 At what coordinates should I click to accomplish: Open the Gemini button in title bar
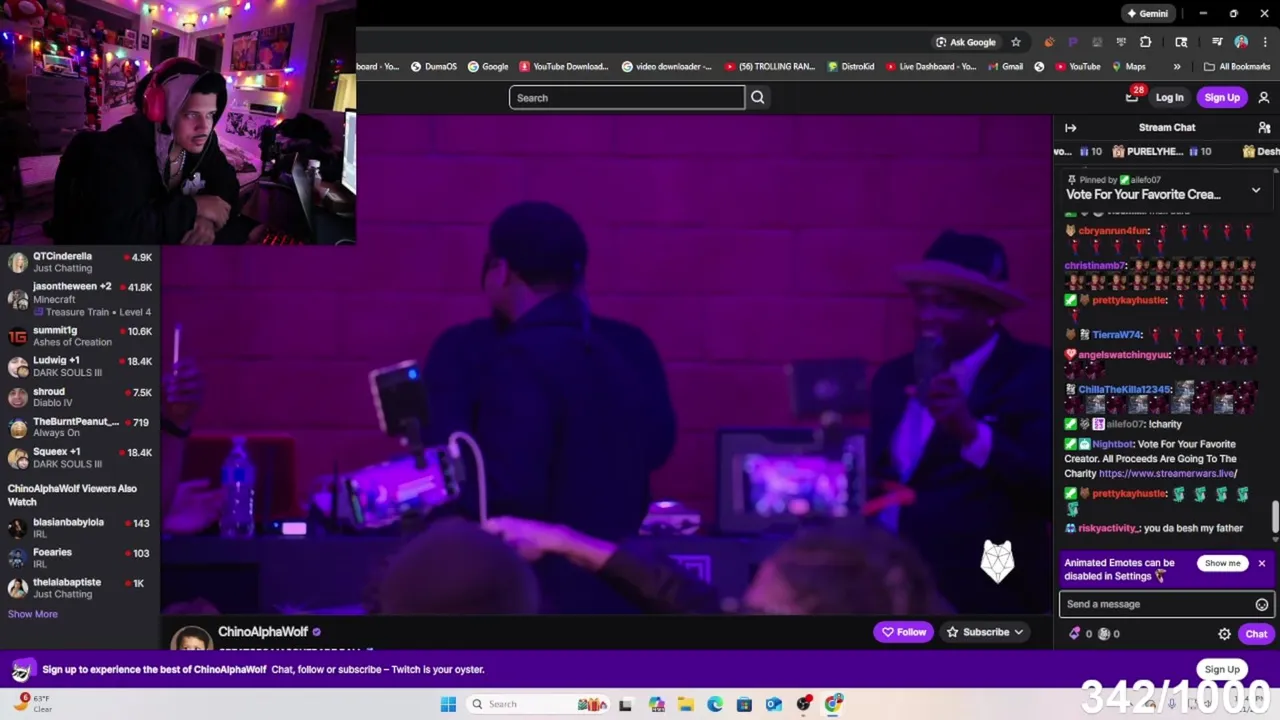click(x=1147, y=13)
